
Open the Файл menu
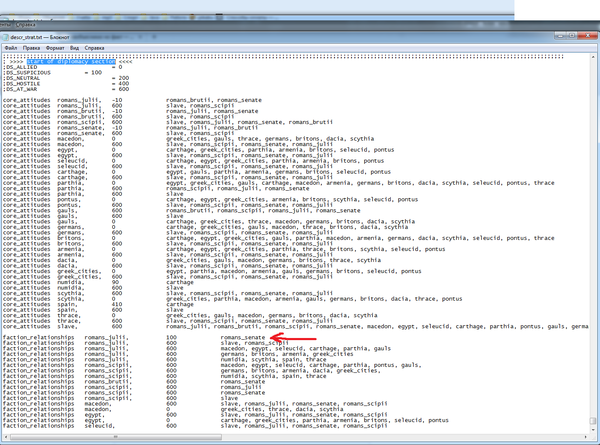coord(11,47)
